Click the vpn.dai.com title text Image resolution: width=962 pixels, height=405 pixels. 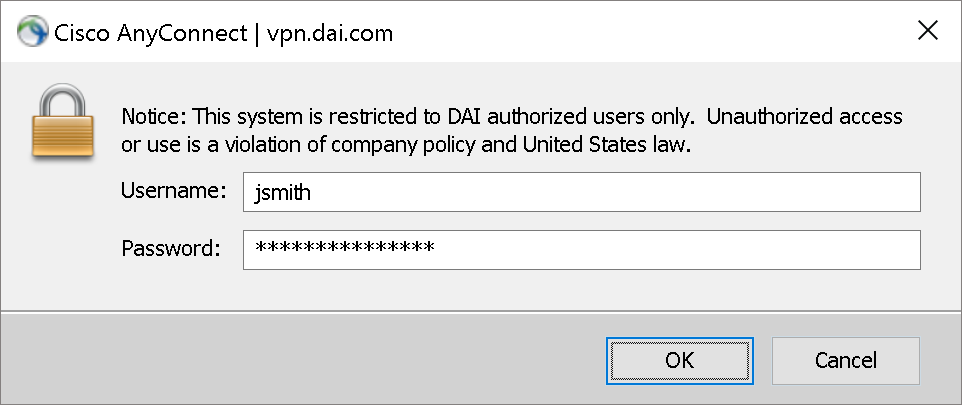(329, 33)
